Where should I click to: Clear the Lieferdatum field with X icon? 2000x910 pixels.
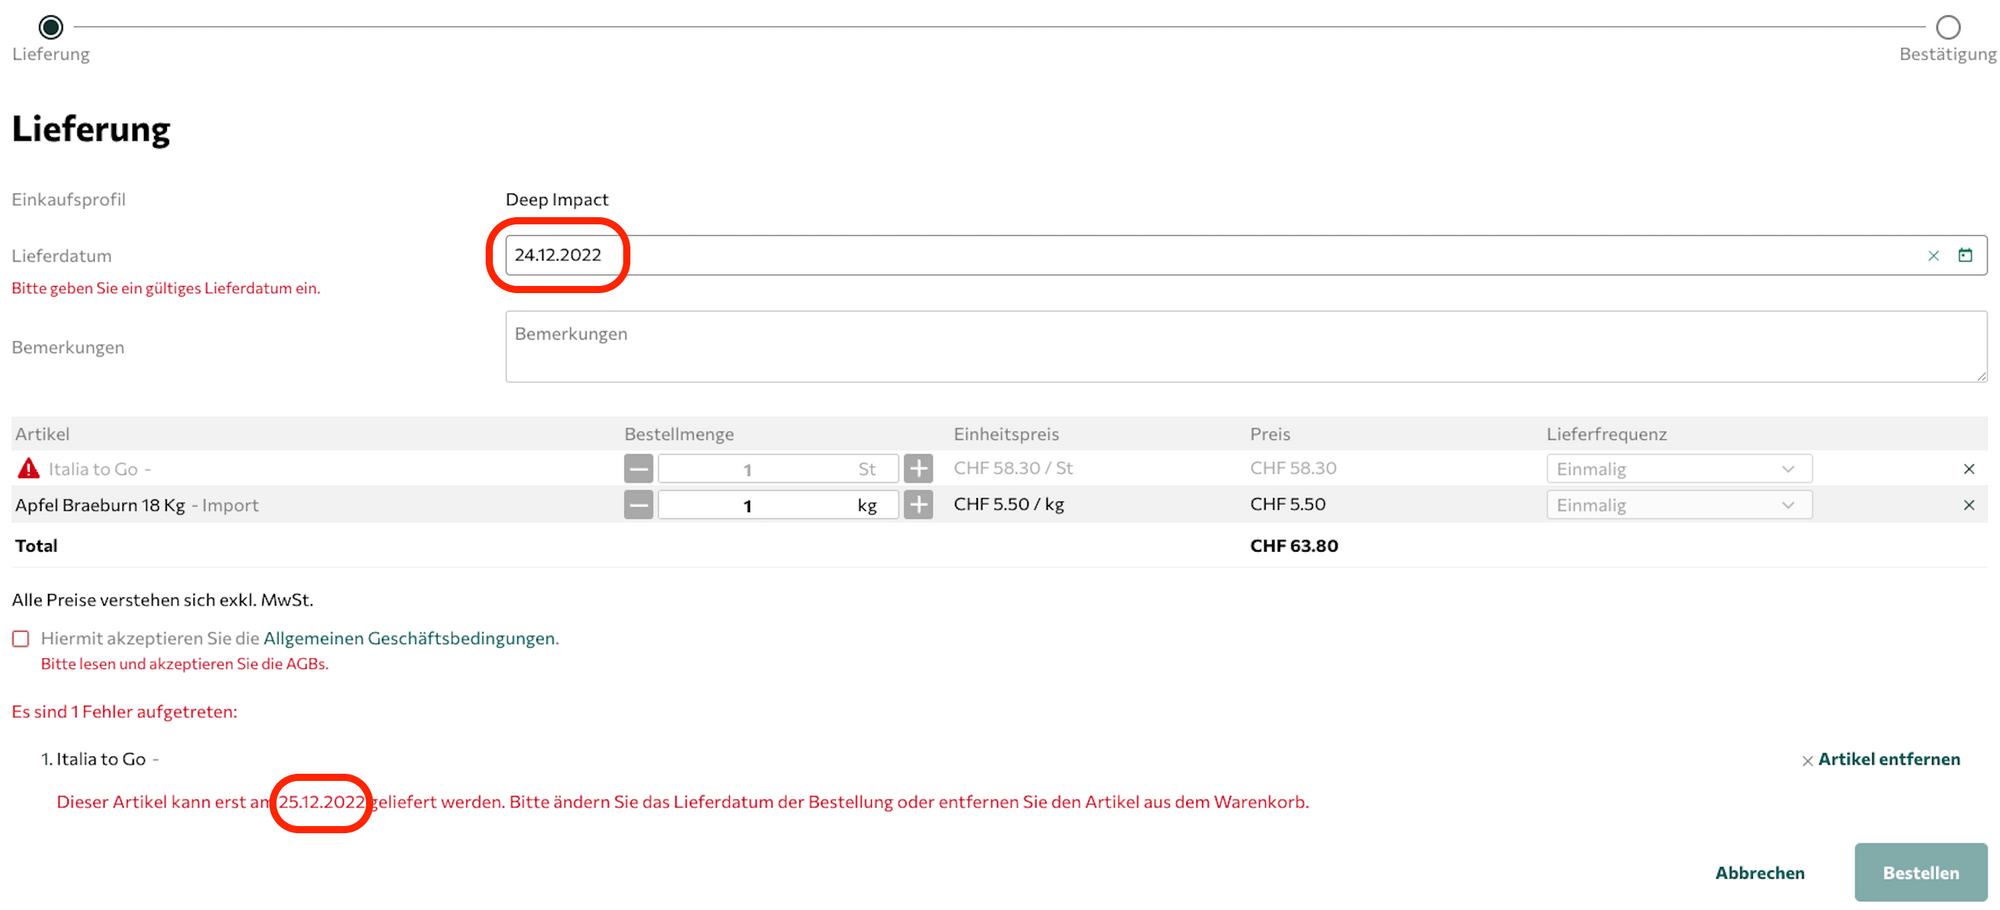point(1933,256)
